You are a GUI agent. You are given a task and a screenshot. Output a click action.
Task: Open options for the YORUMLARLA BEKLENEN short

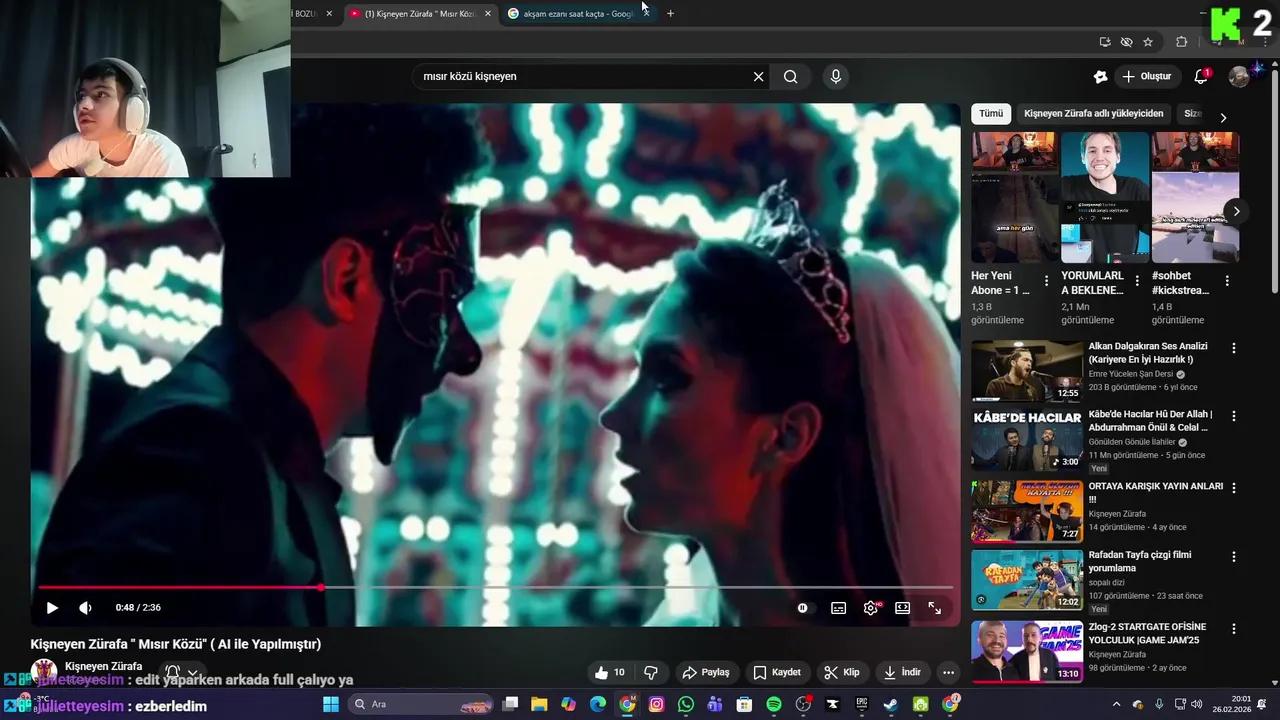(x=1137, y=281)
